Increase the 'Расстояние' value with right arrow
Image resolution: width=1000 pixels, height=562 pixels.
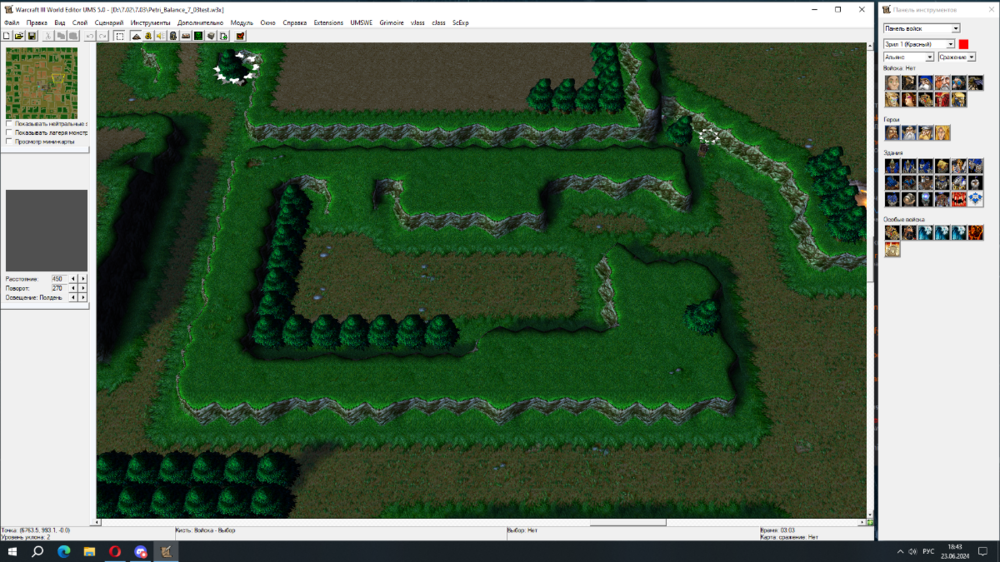pos(83,278)
